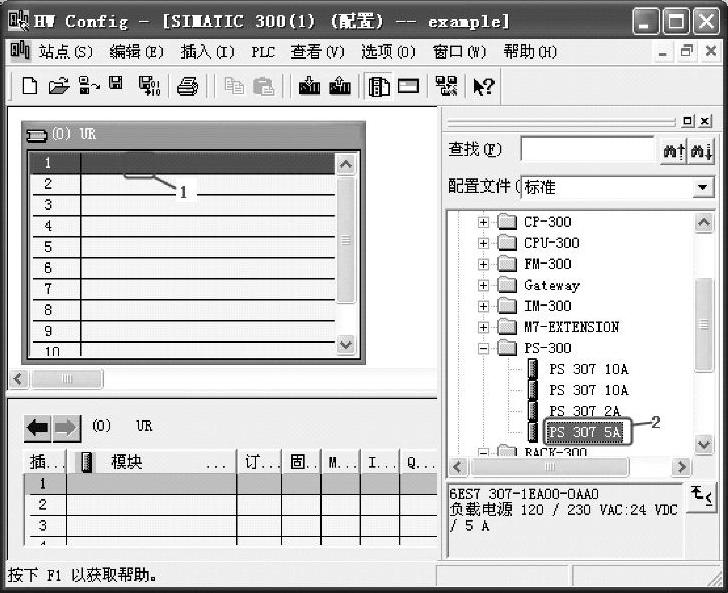728x593 pixels.
Task: Click the 订... order number column header
Action: click(260, 462)
